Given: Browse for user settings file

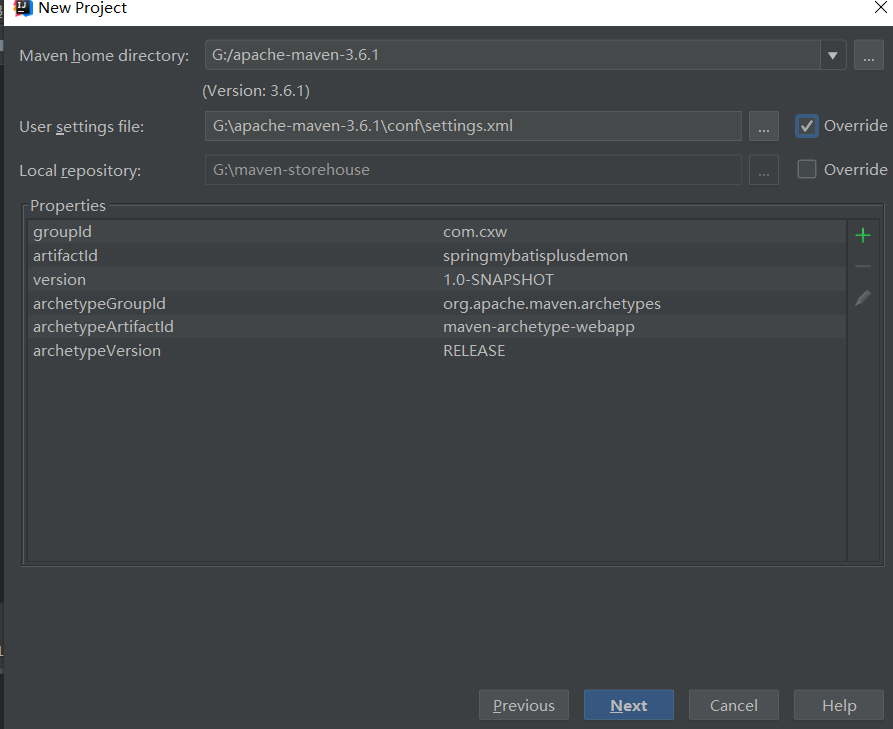Looking at the screenshot, I should (x=763, y=127).
